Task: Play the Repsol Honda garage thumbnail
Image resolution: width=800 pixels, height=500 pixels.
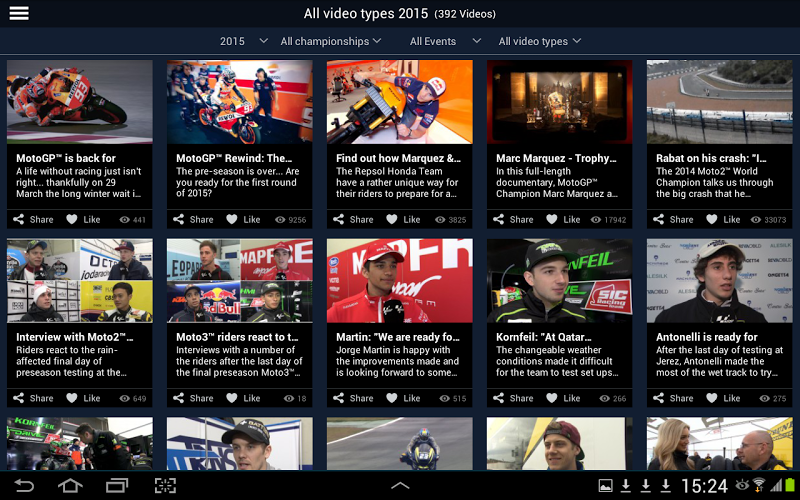Action: [x=240, y=102]
